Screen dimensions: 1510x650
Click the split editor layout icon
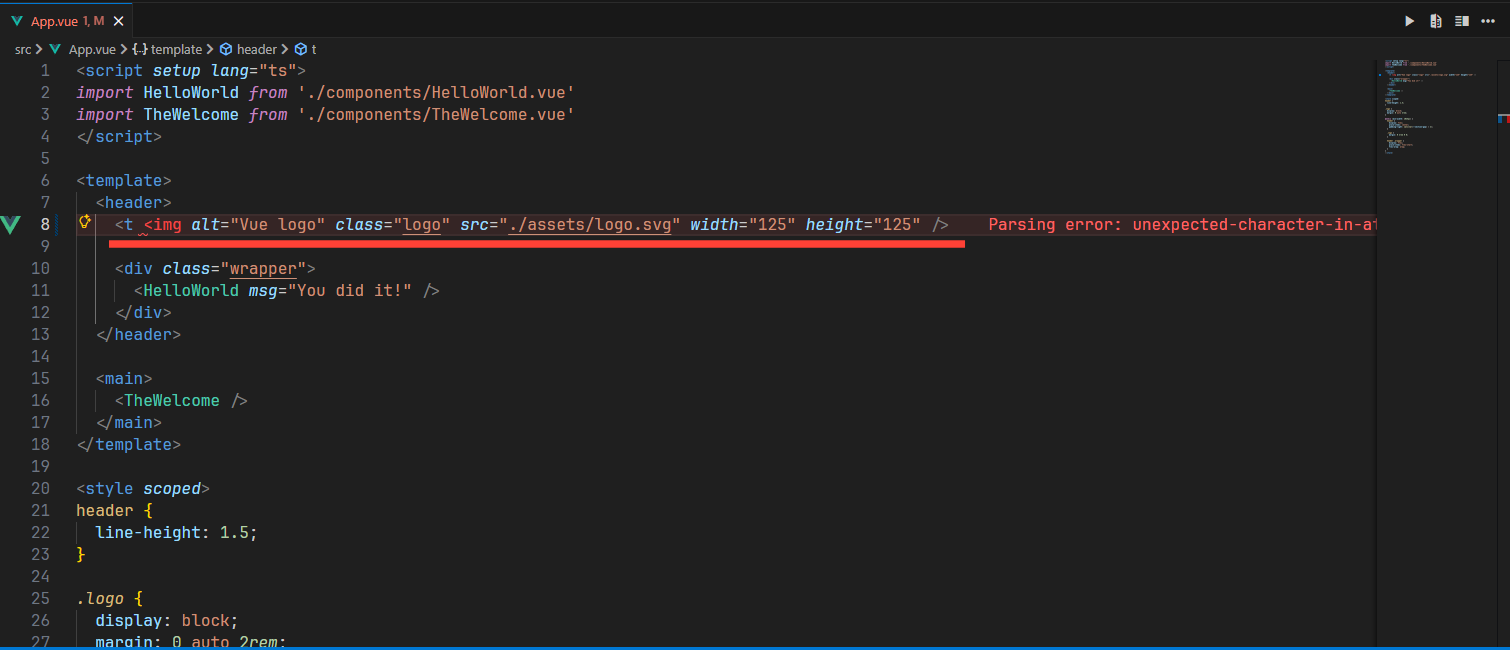(1462, 21)
